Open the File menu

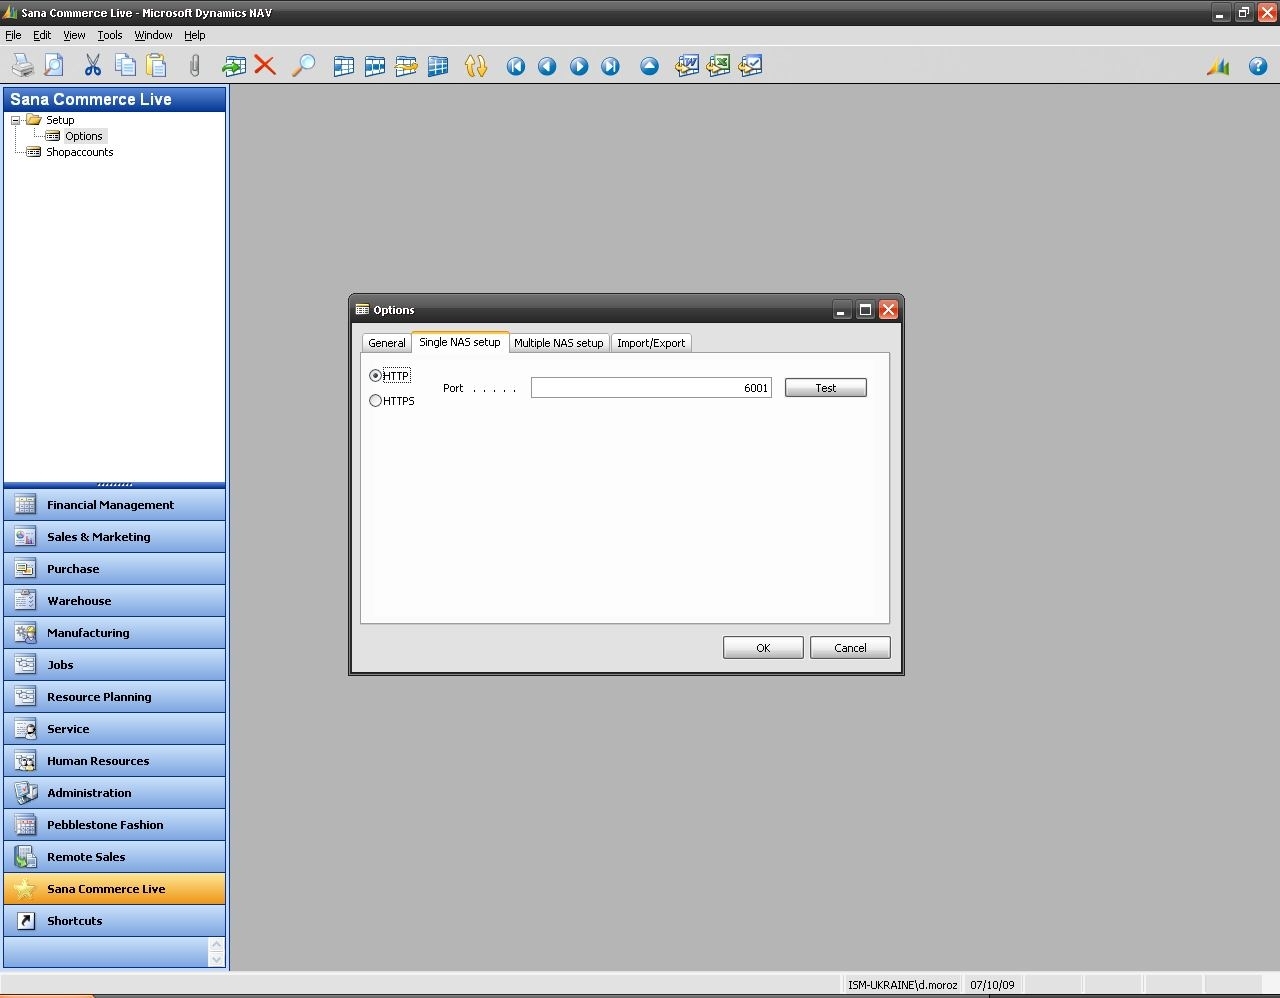point(13,35)
